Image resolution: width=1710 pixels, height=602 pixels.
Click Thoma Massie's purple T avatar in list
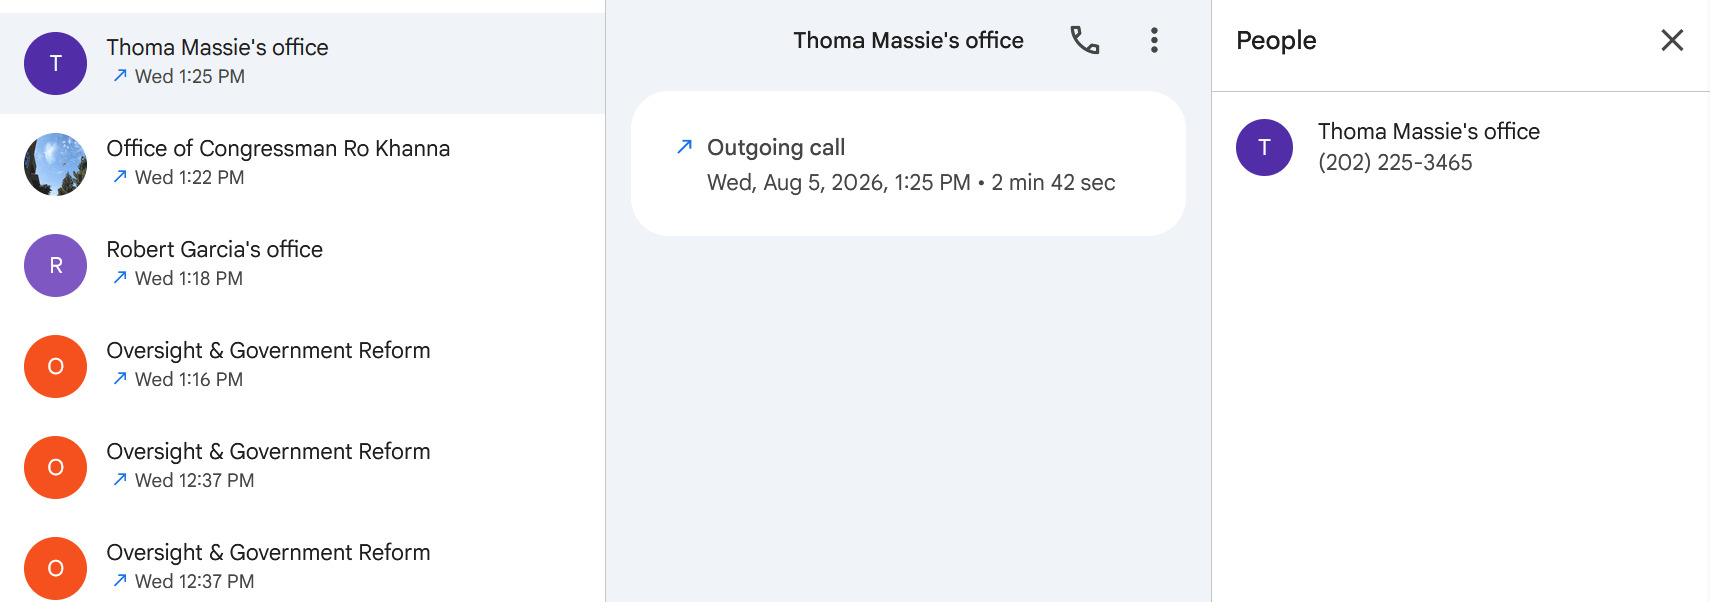[56, 63]
